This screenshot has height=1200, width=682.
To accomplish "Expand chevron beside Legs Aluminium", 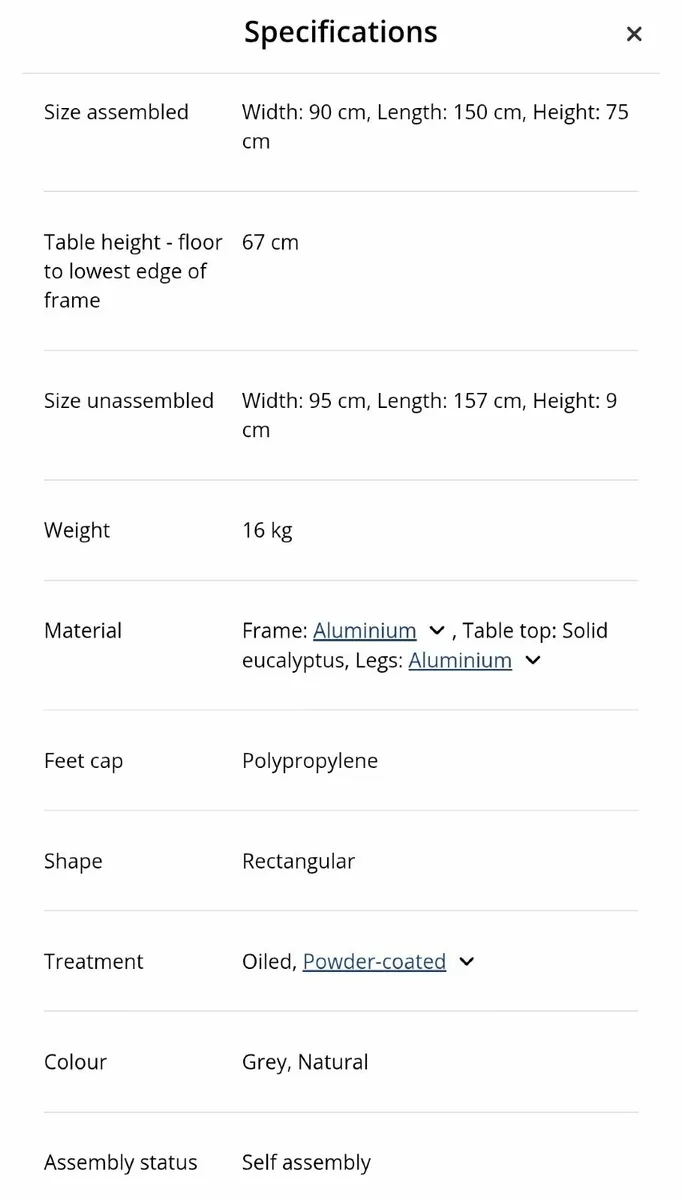I will (x=533, y=661).
